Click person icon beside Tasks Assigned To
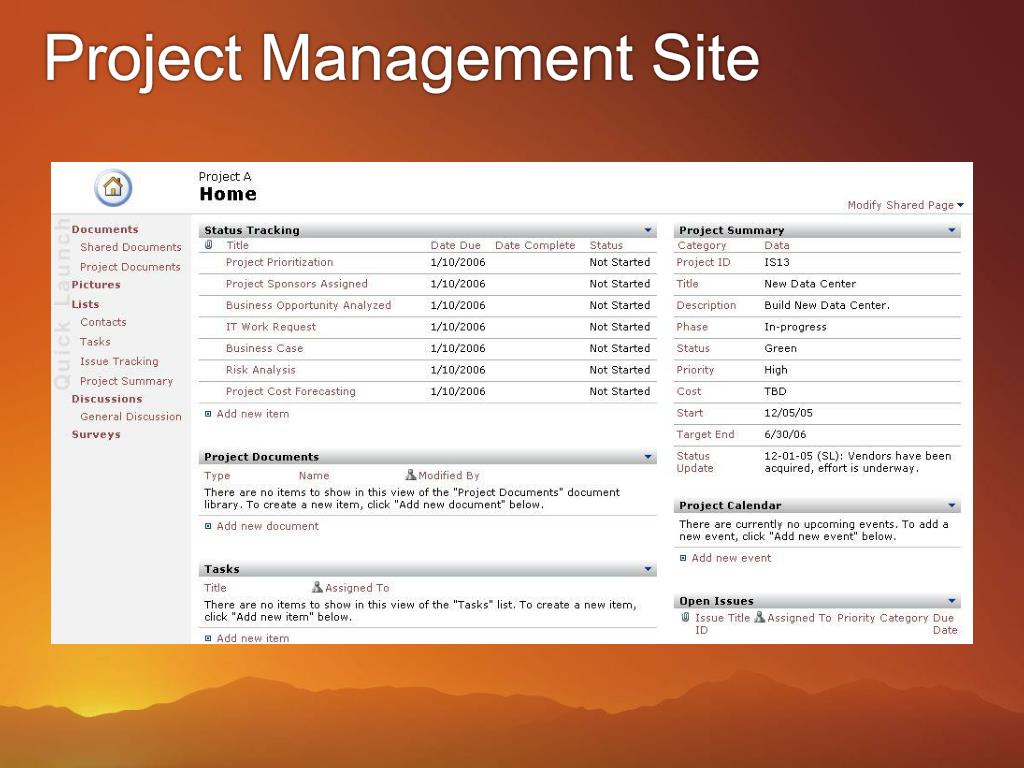This screenshot has width=1024, height=768. [317, 587]
